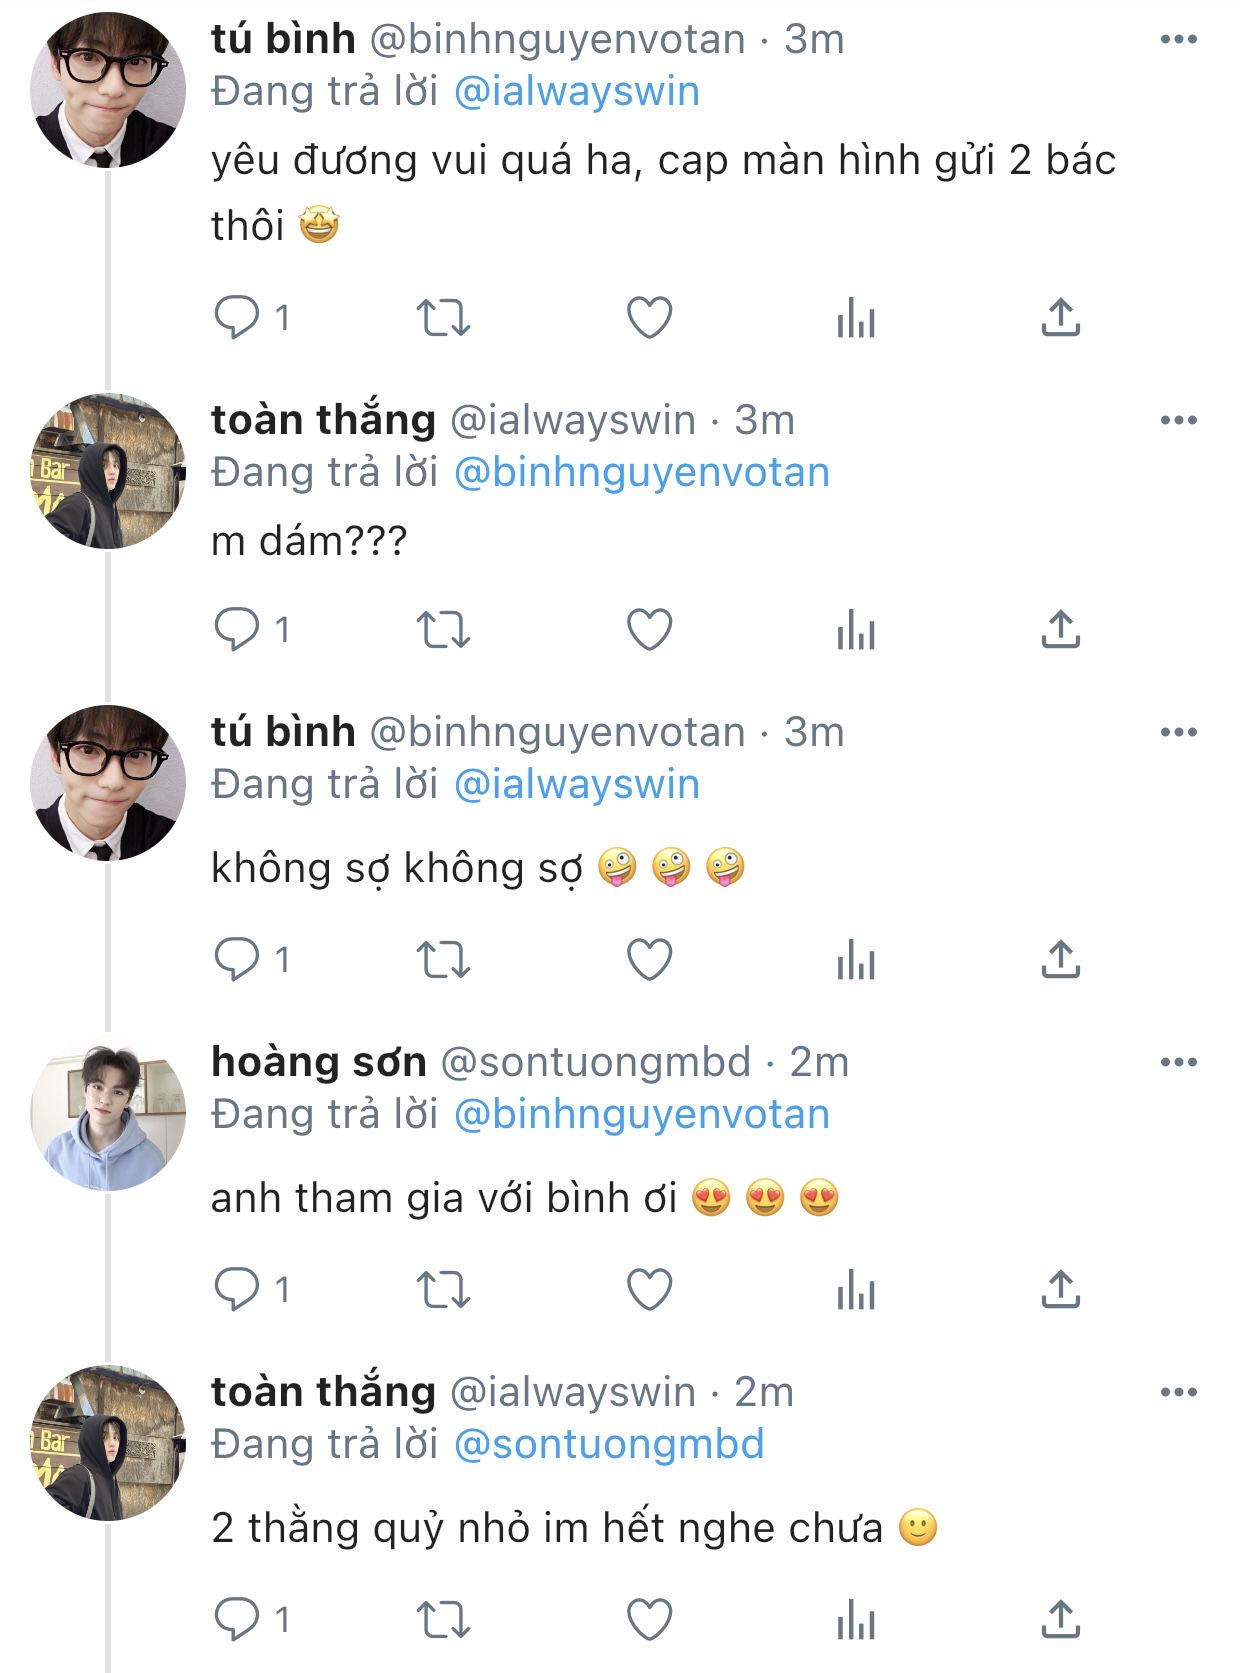Viewport: 1242px width, 1673px height.
Task: Like the '2 thằng quỷ nhỏ im hết' tweet
Action: (x=649, y=1620)
